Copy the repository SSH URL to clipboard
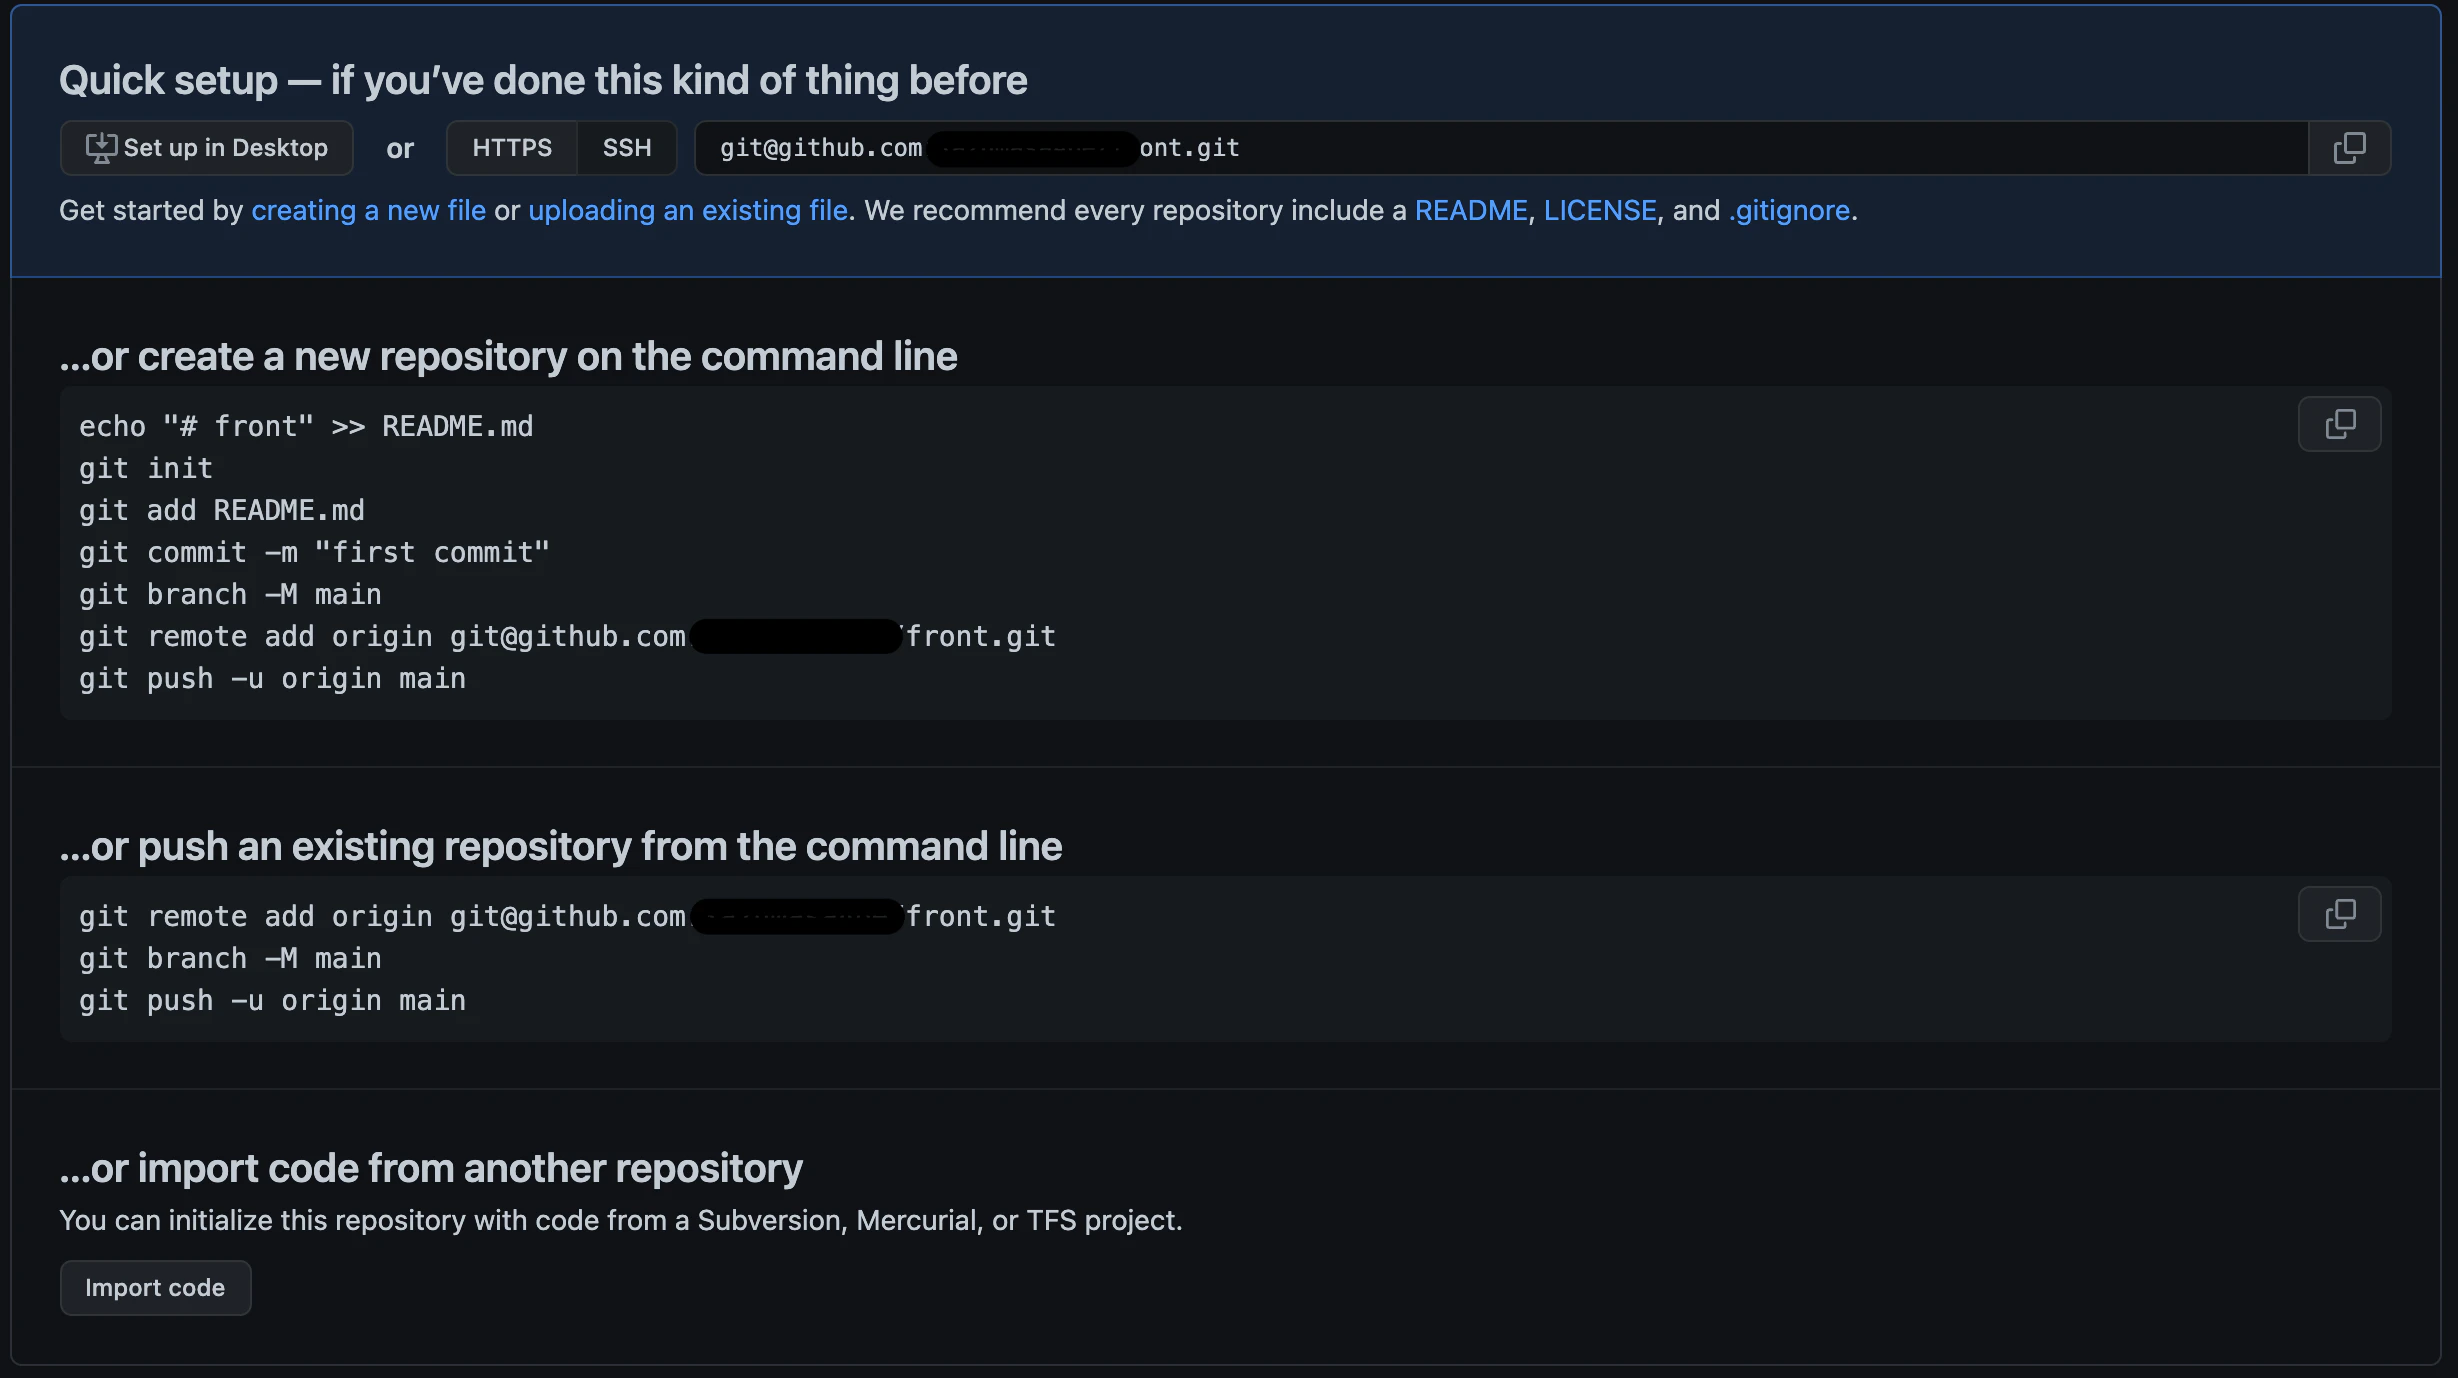 [2349, 148]
